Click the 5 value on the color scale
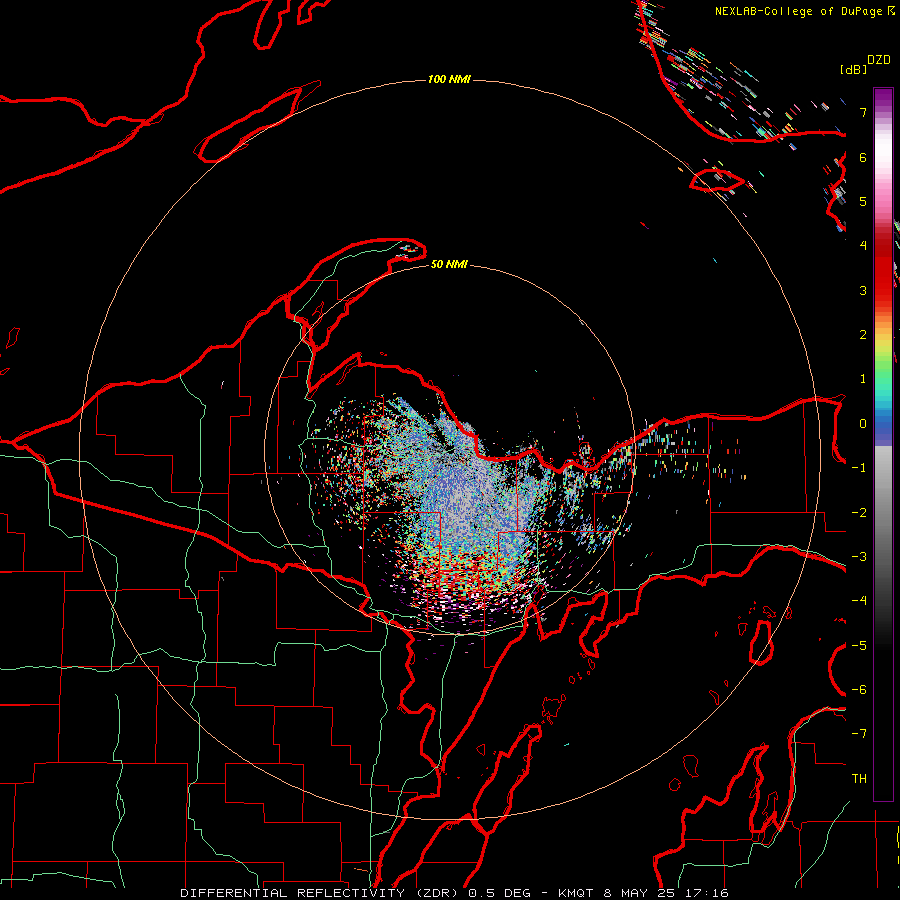 (863, 201)
